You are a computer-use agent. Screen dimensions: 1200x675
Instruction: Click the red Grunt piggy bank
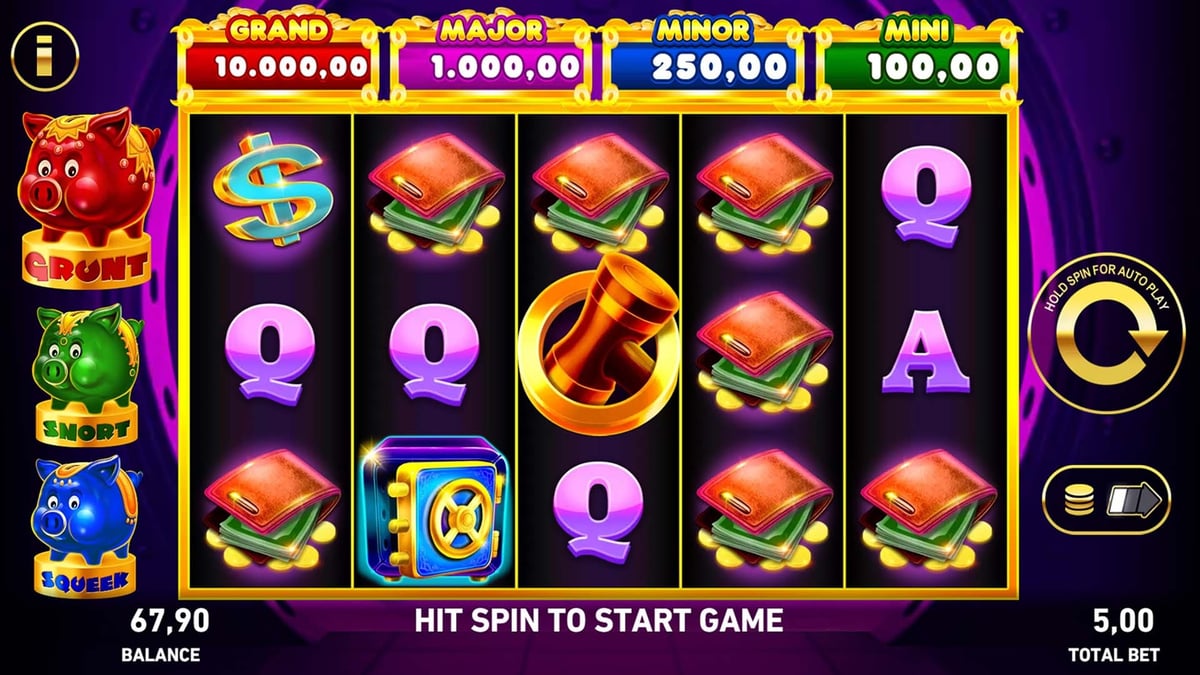point(85,196)
